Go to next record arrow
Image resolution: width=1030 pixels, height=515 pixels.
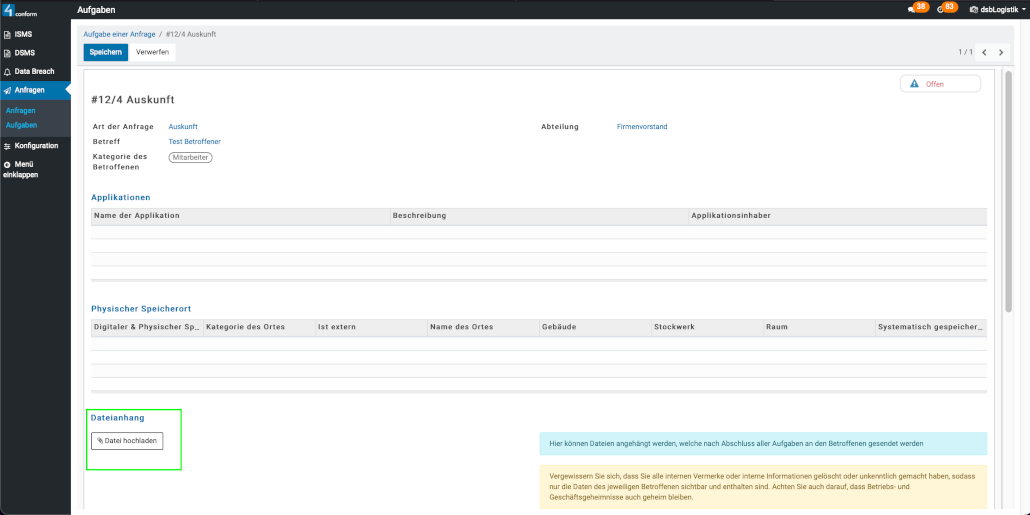[1001, 52]
